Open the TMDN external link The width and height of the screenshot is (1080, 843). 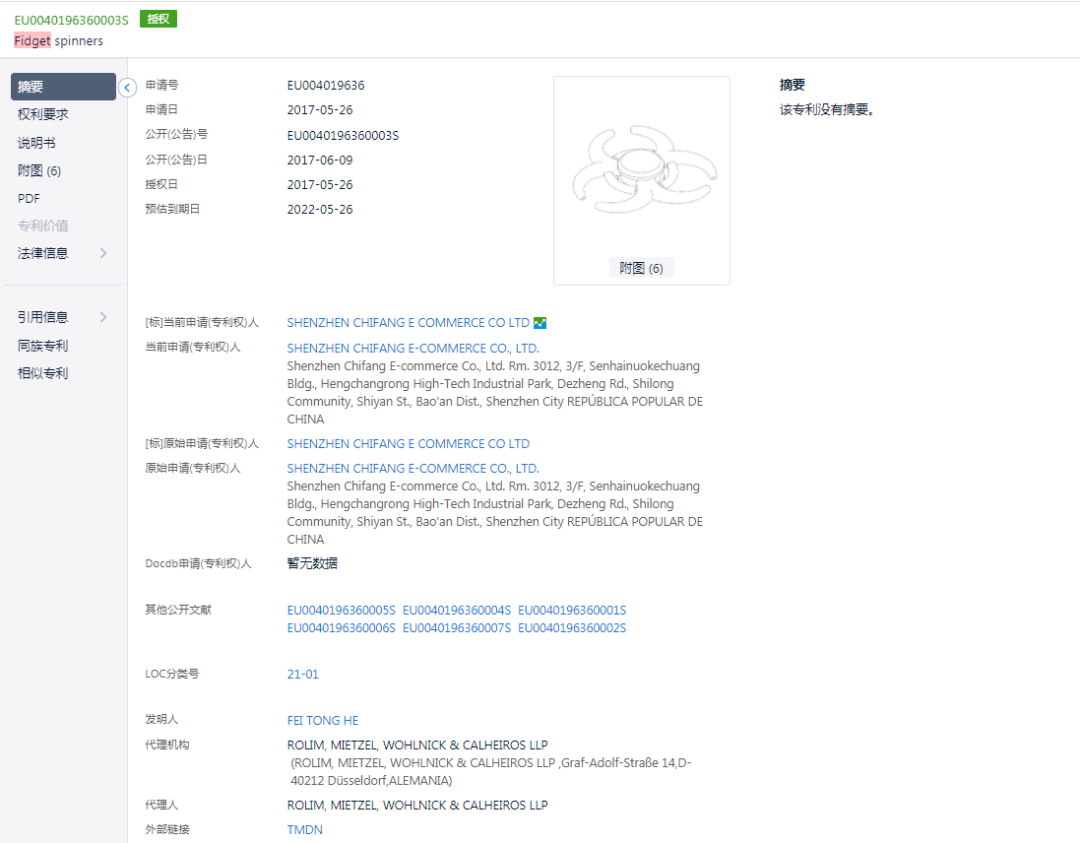point(305,829)
